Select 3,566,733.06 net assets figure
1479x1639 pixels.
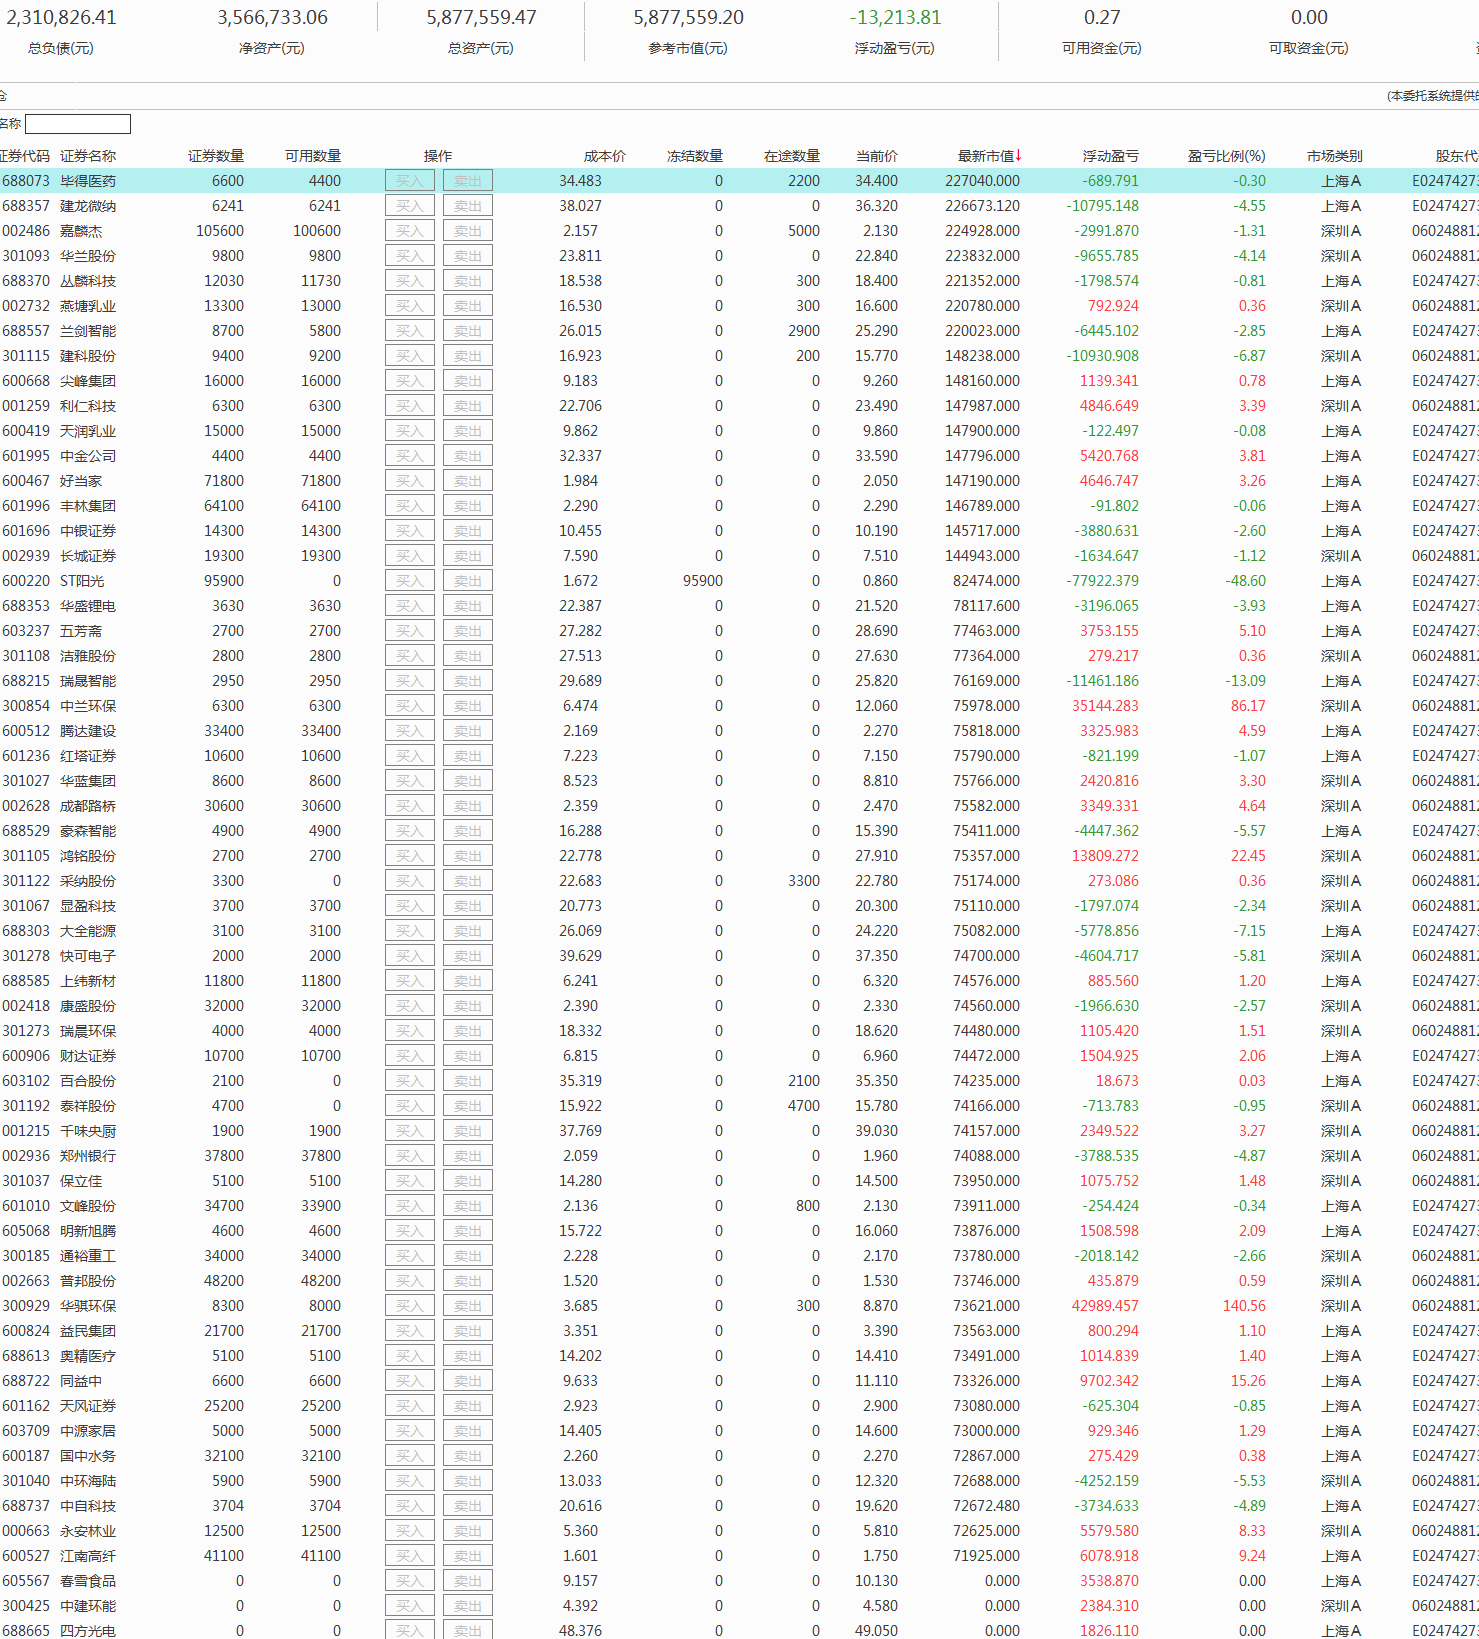[272, 18]
